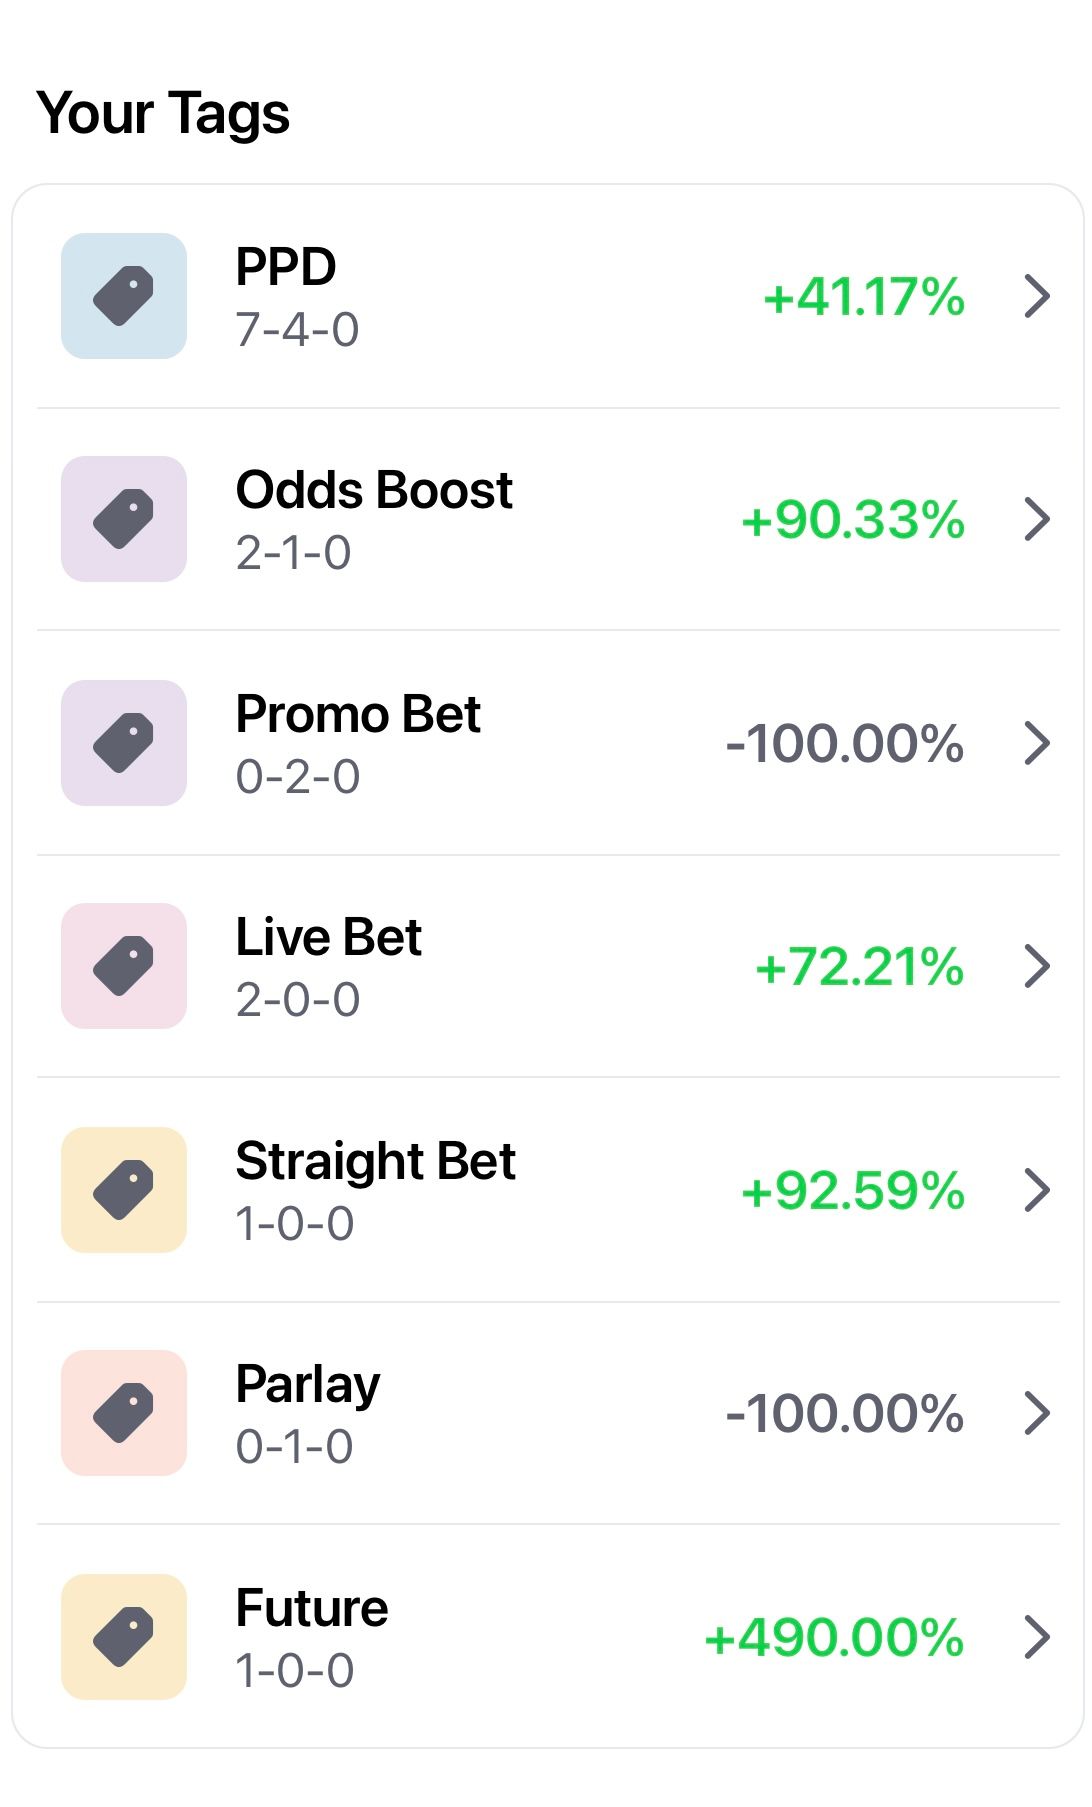Tap the Future tag icon
Viewport: 1092px width, 1807px height.
click(124, 1637)
